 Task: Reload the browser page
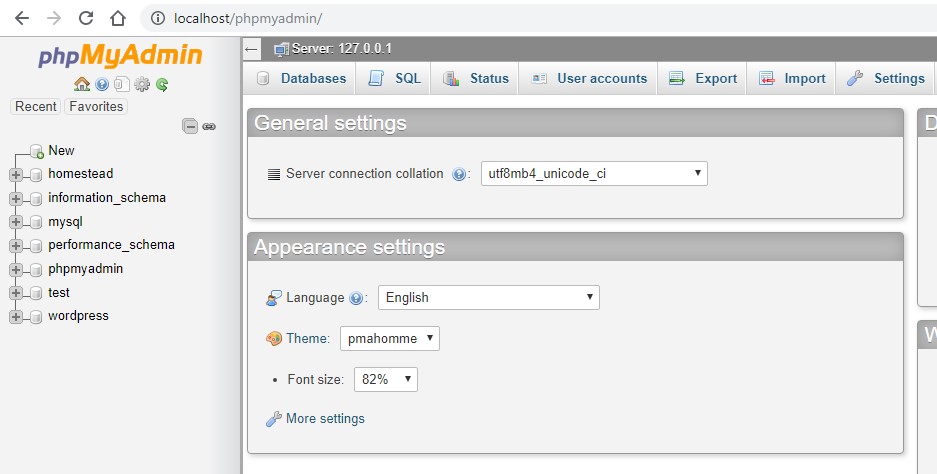(85, 18)
